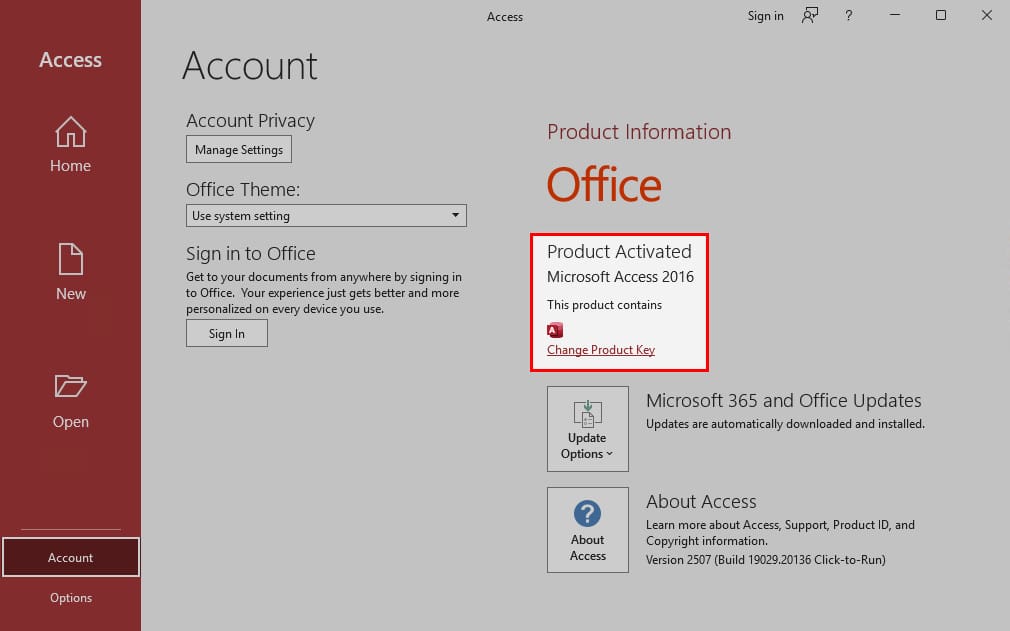Viewport: 1010px width, 631px height.
Task: Select the Account tab in sidebar
Action: tap(70, 558)
